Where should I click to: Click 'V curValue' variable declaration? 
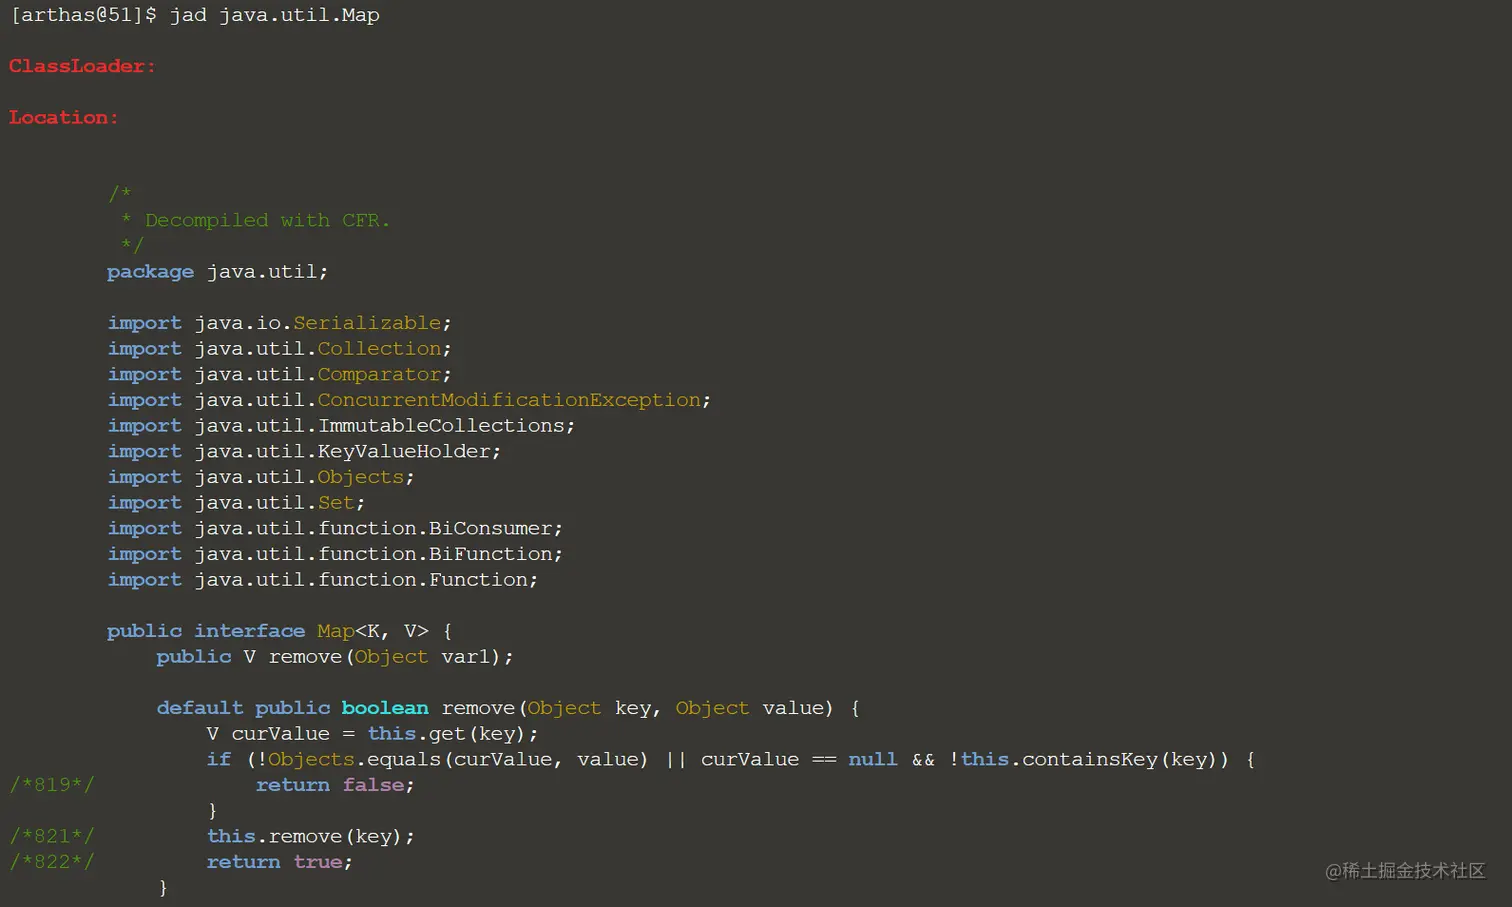(x=268, y=734)
